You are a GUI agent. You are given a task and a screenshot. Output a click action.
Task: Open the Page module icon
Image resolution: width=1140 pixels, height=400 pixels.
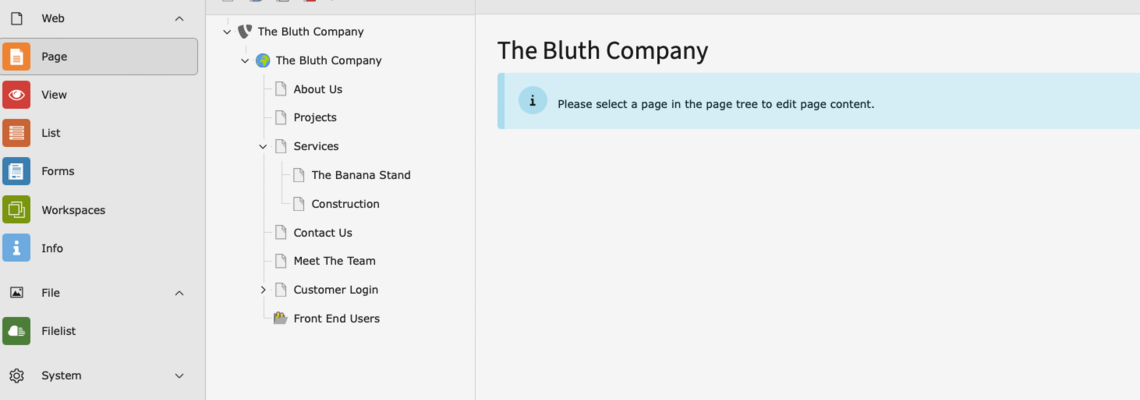16,57
